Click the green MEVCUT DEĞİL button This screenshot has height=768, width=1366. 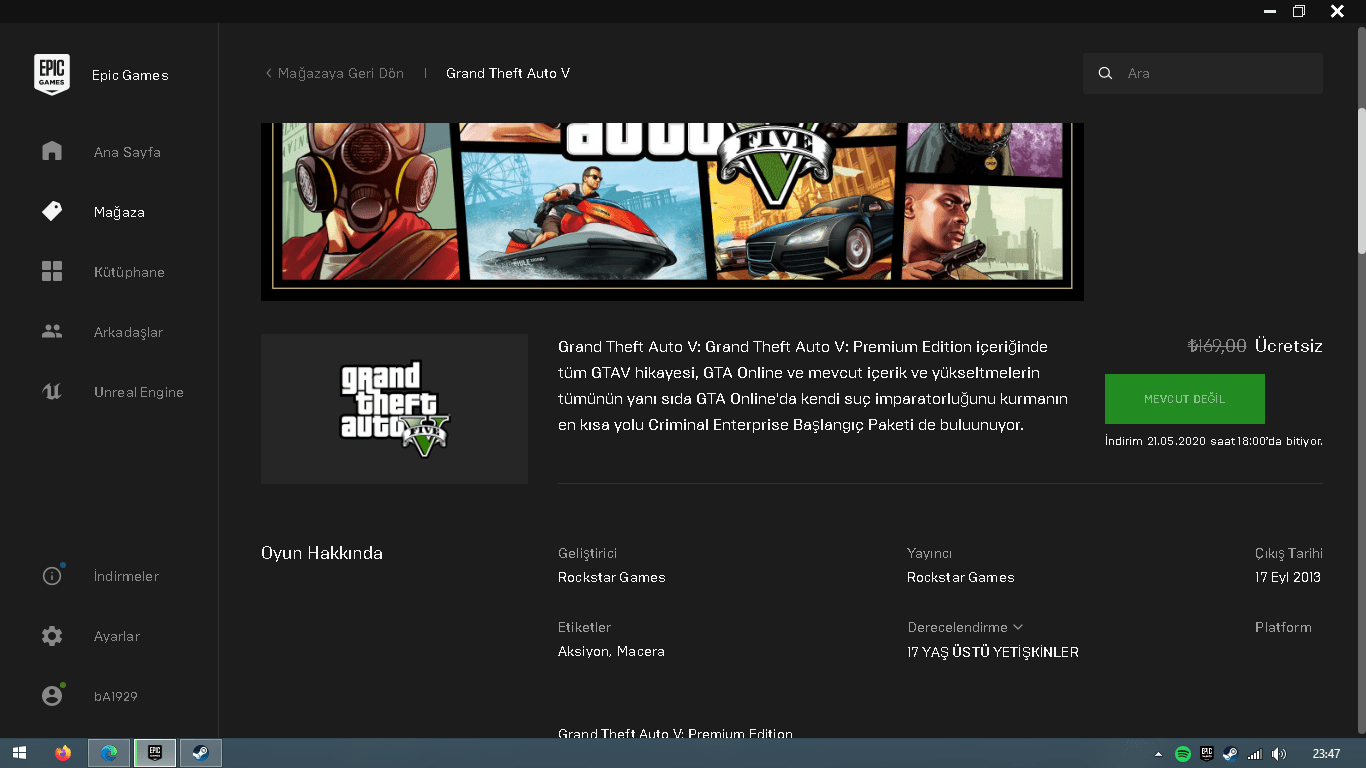[1184, 399]
